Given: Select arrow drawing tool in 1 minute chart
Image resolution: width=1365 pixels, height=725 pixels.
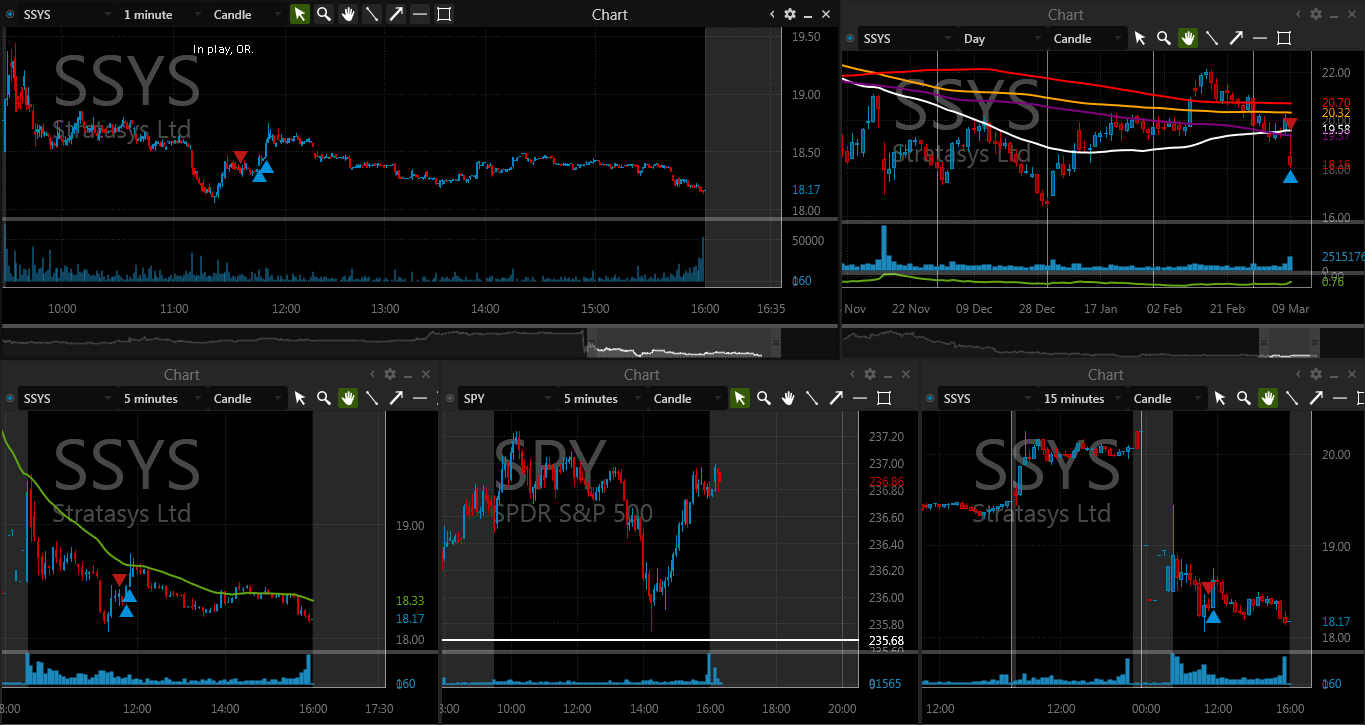Looking at the screenshot, I should pos(396,14).
